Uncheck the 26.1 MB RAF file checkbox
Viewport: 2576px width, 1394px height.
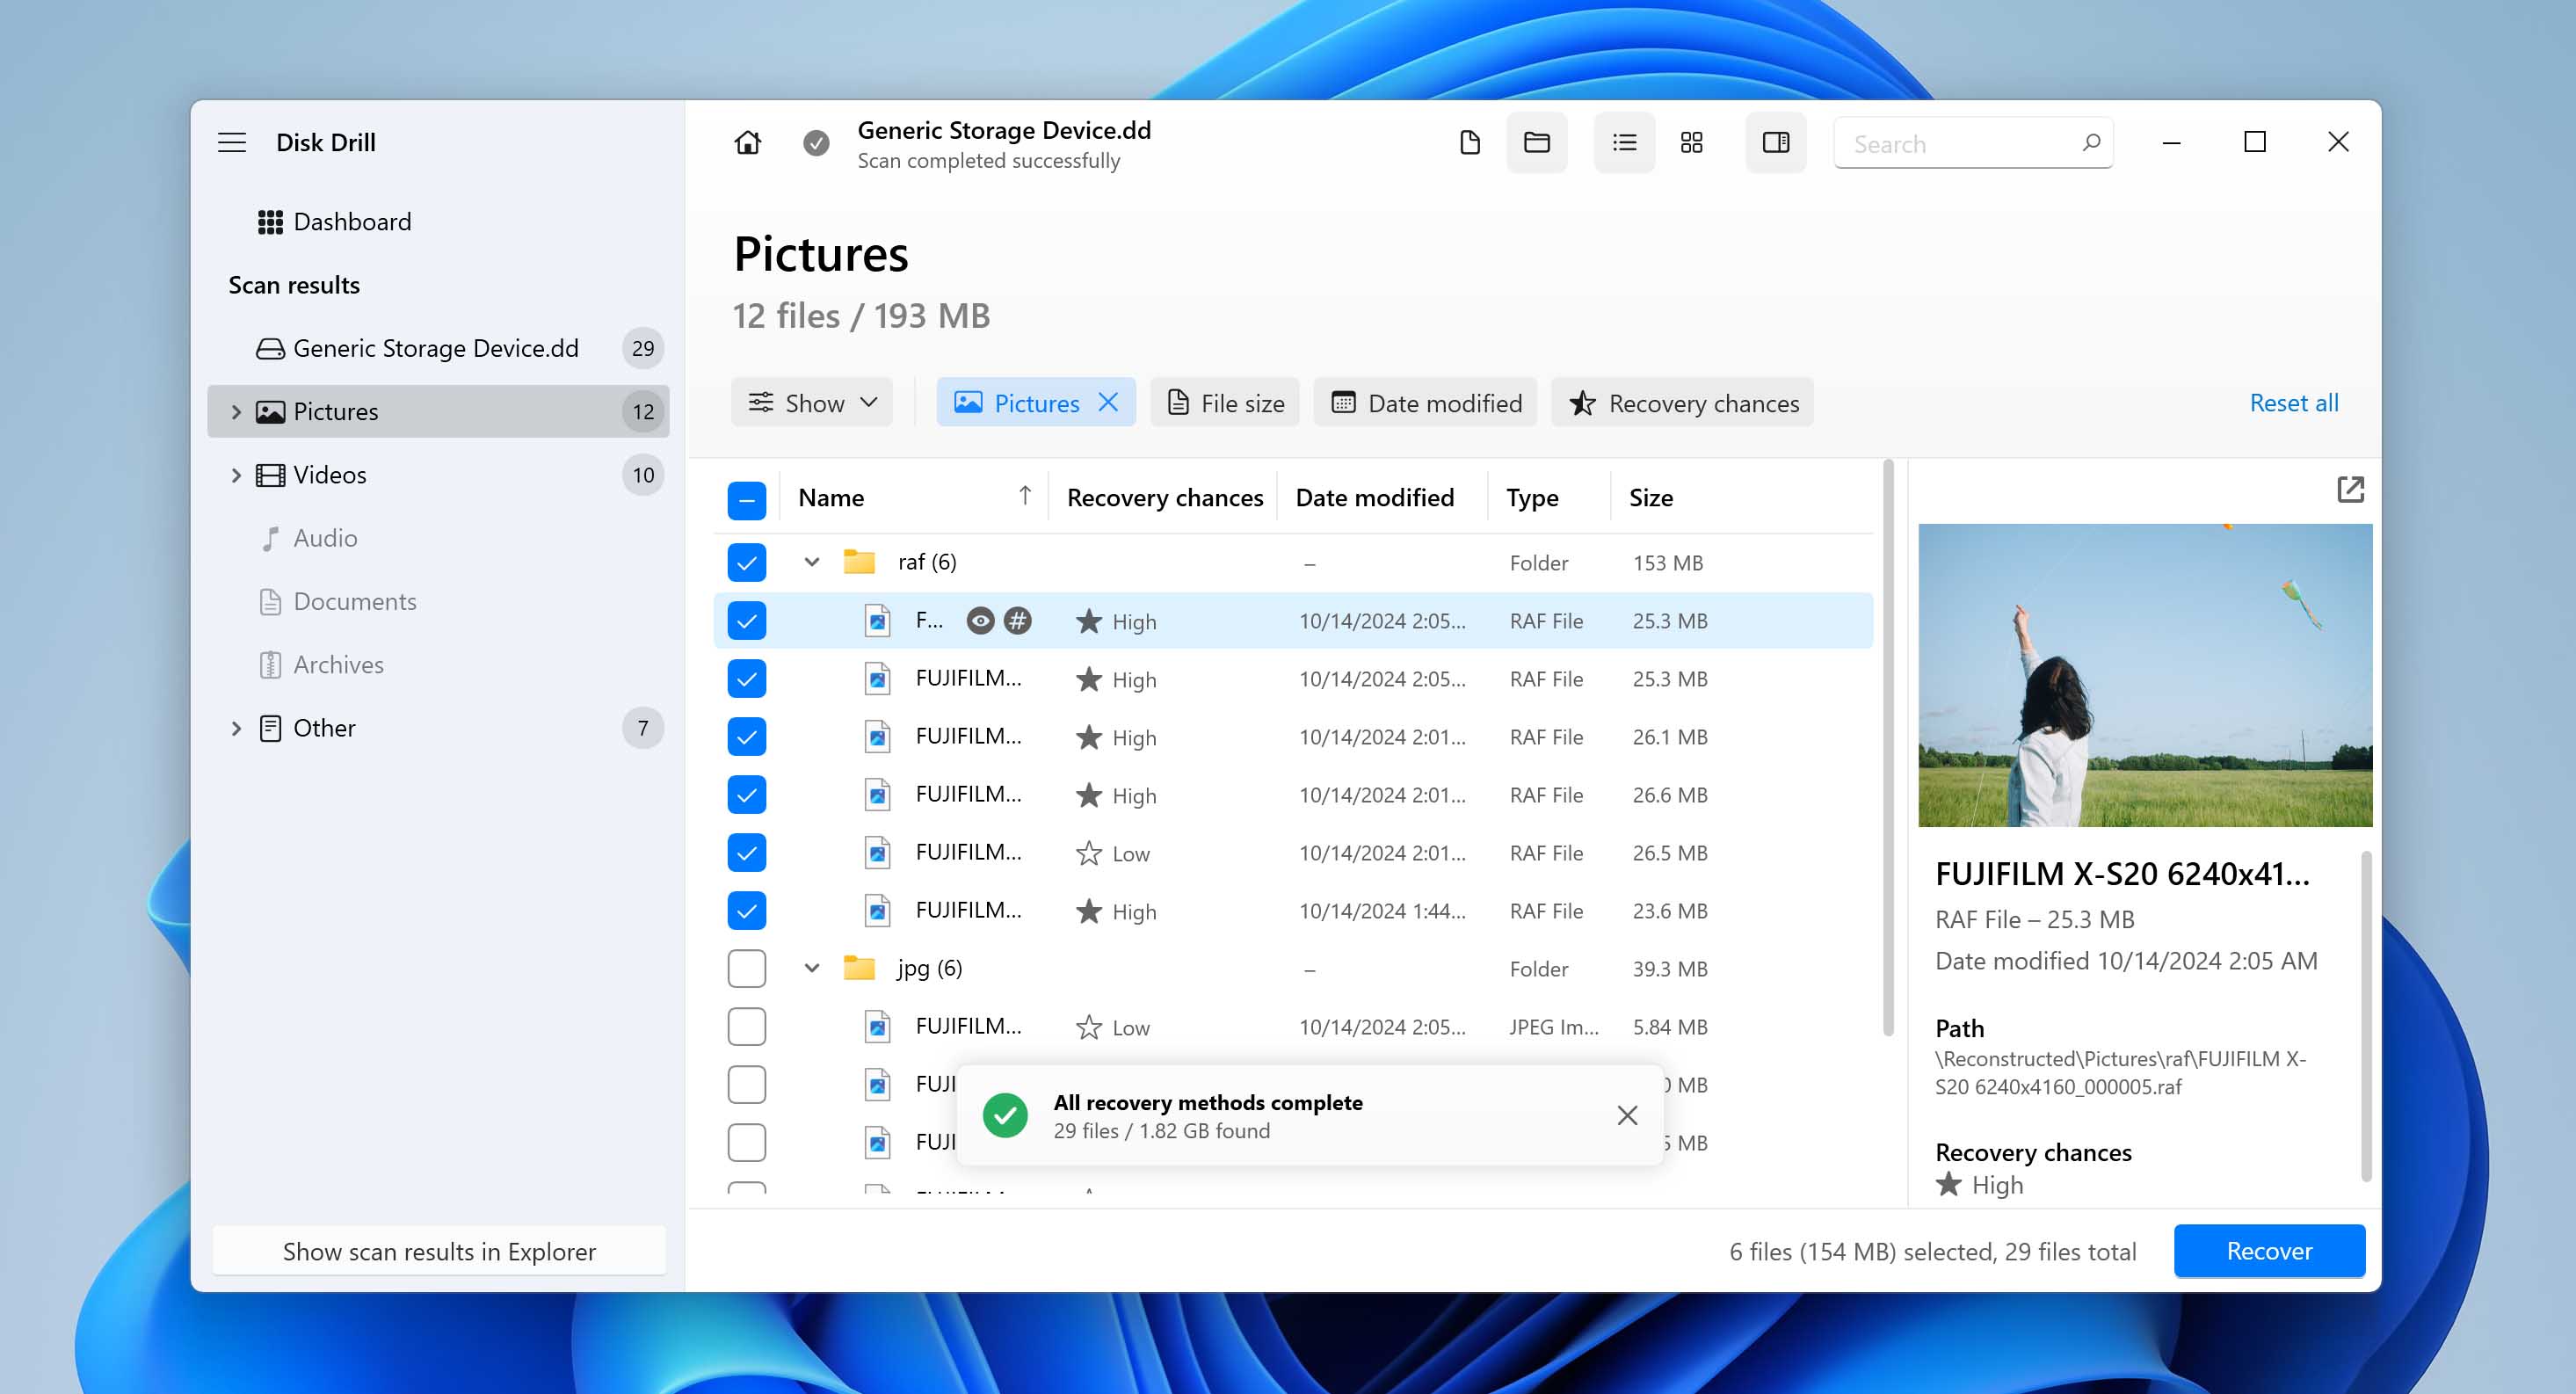pos(746,736)
